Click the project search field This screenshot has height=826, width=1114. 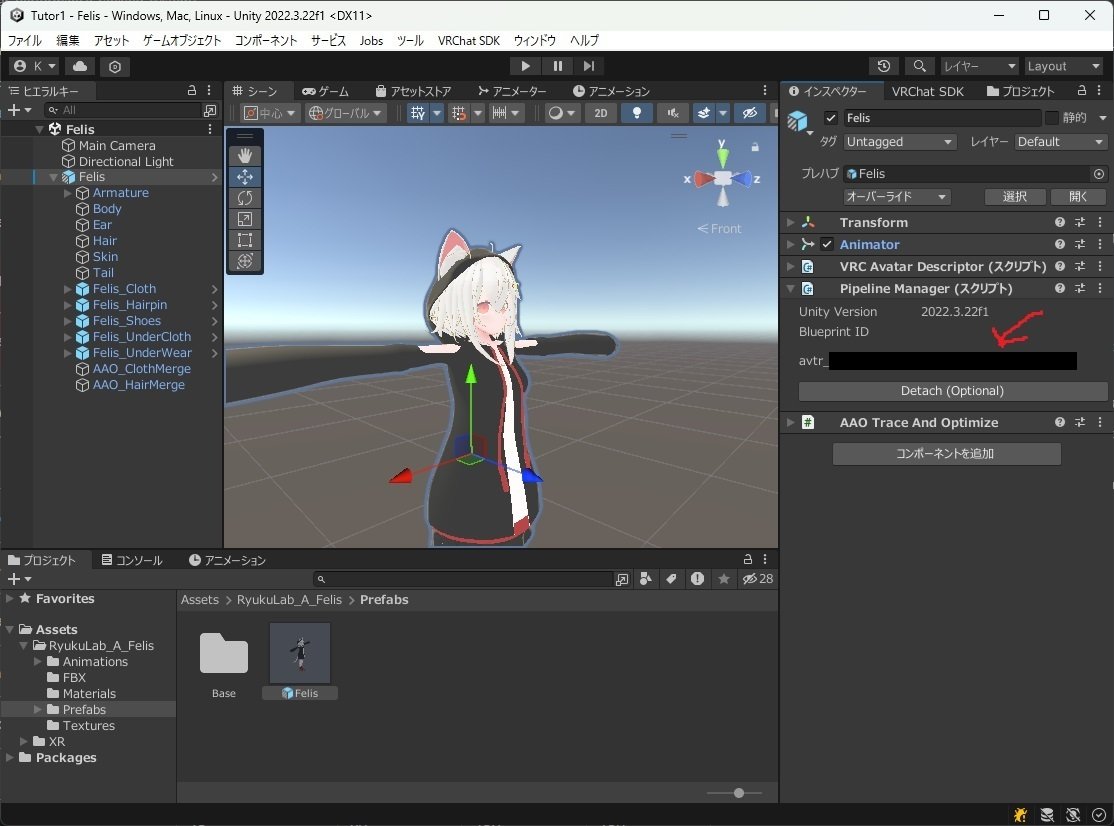[x=464, y=580]
